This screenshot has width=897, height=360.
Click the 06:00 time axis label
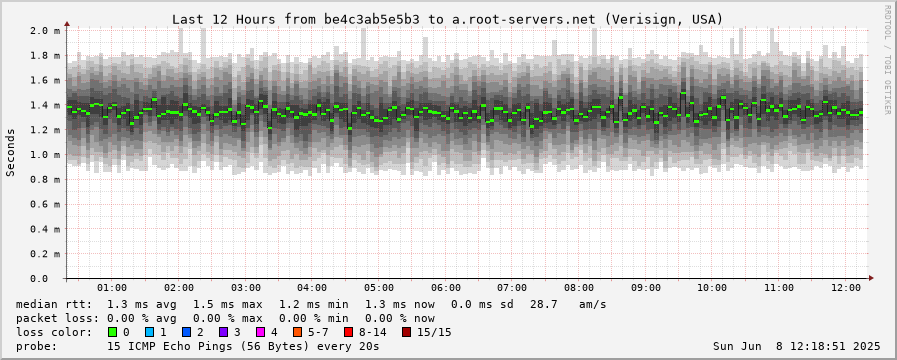(x=446, y=288)
